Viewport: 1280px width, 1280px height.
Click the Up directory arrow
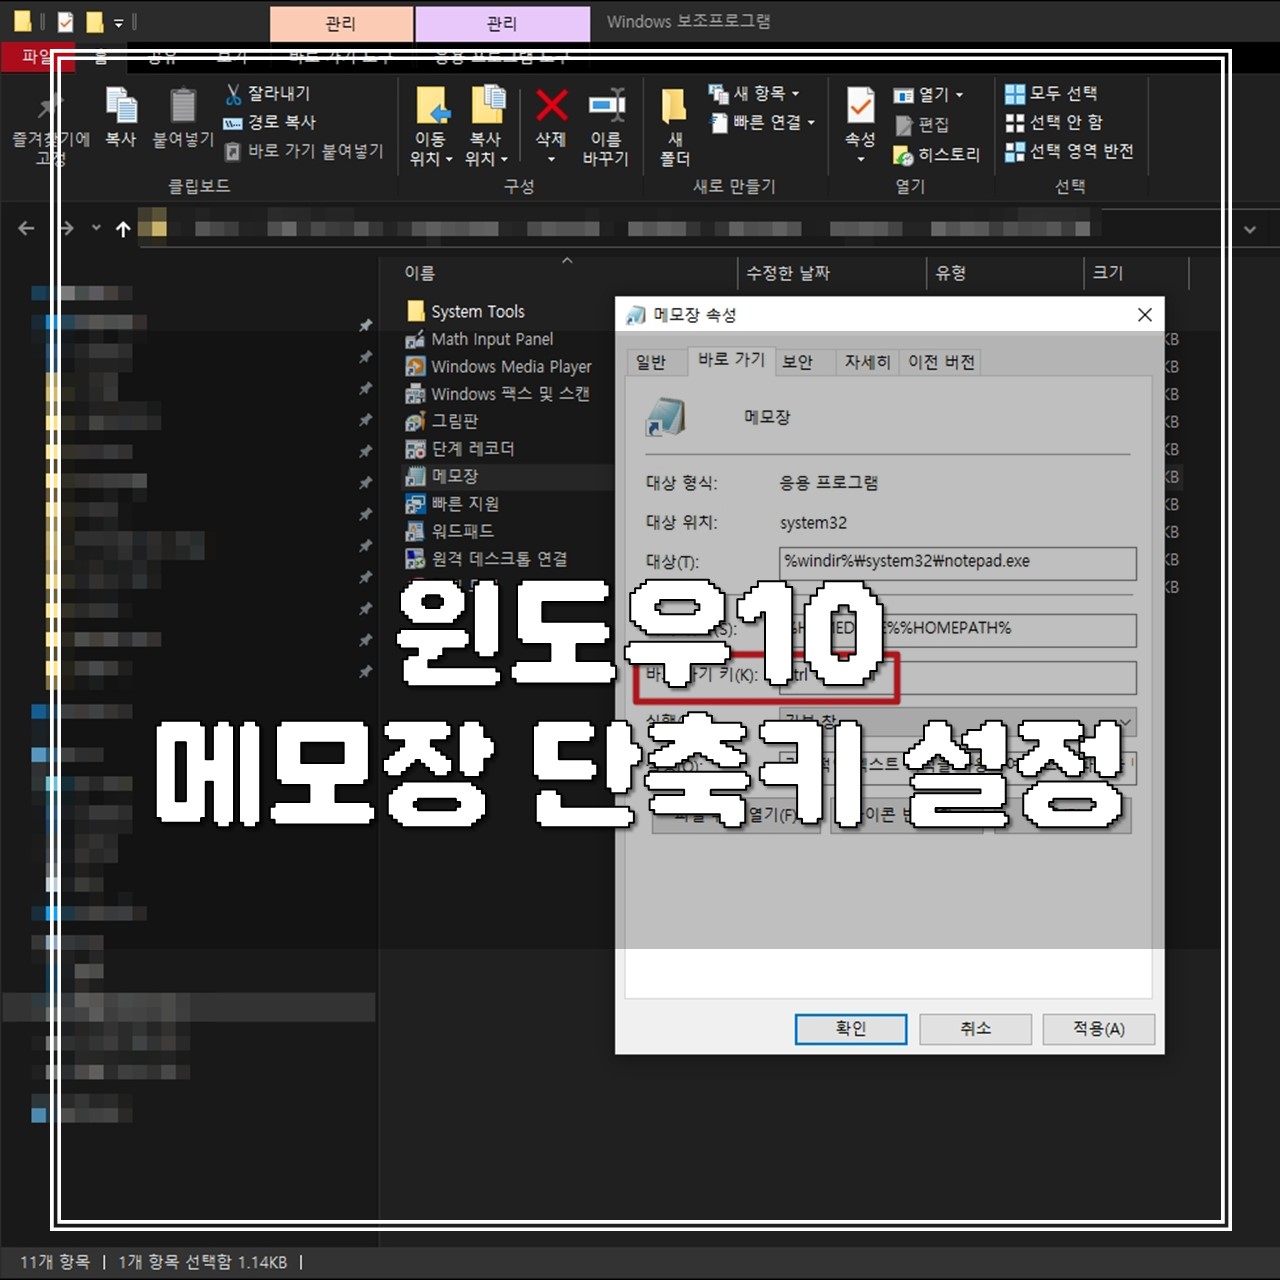tap(123, 229)
